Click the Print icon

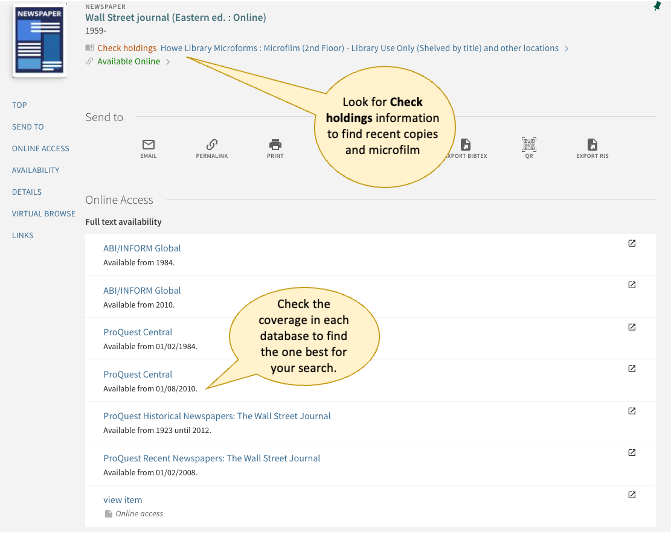coord(275,146)
